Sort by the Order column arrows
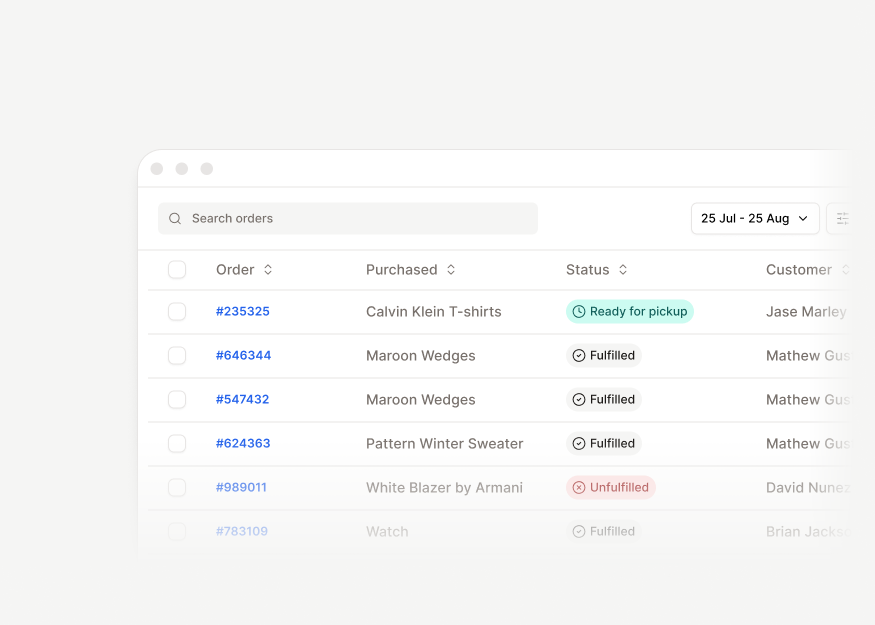Screen dimensions: 875x625 268,270
